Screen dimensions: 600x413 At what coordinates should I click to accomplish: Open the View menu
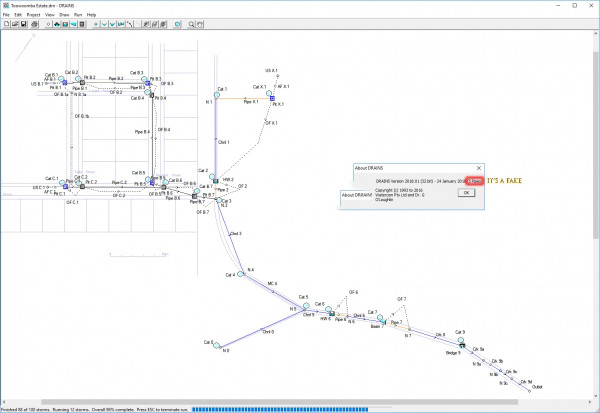pos(50,15)
